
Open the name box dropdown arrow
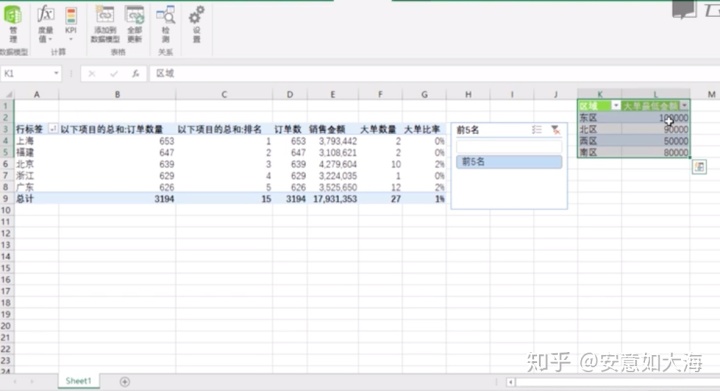tap(56, 73)
